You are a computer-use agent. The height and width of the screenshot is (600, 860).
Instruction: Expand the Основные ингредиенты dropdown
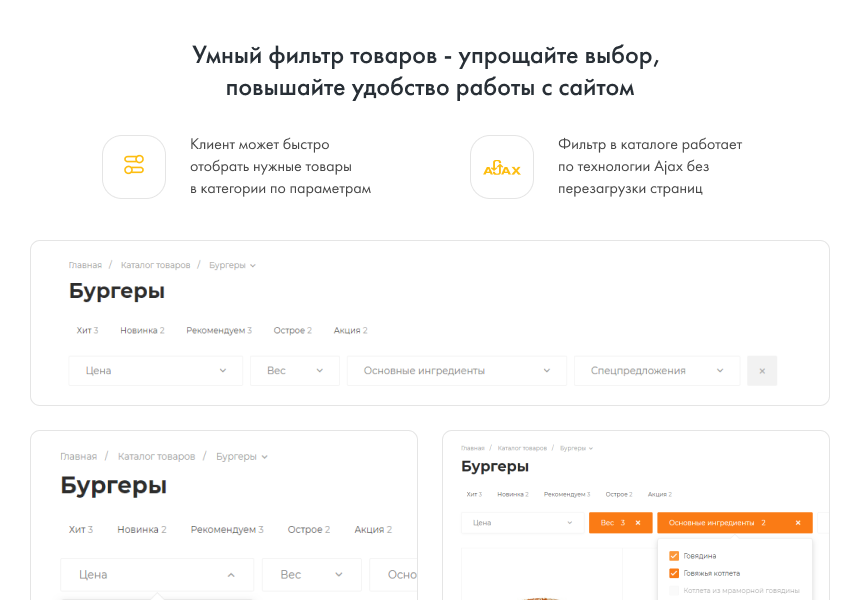[x=456, y=370]
